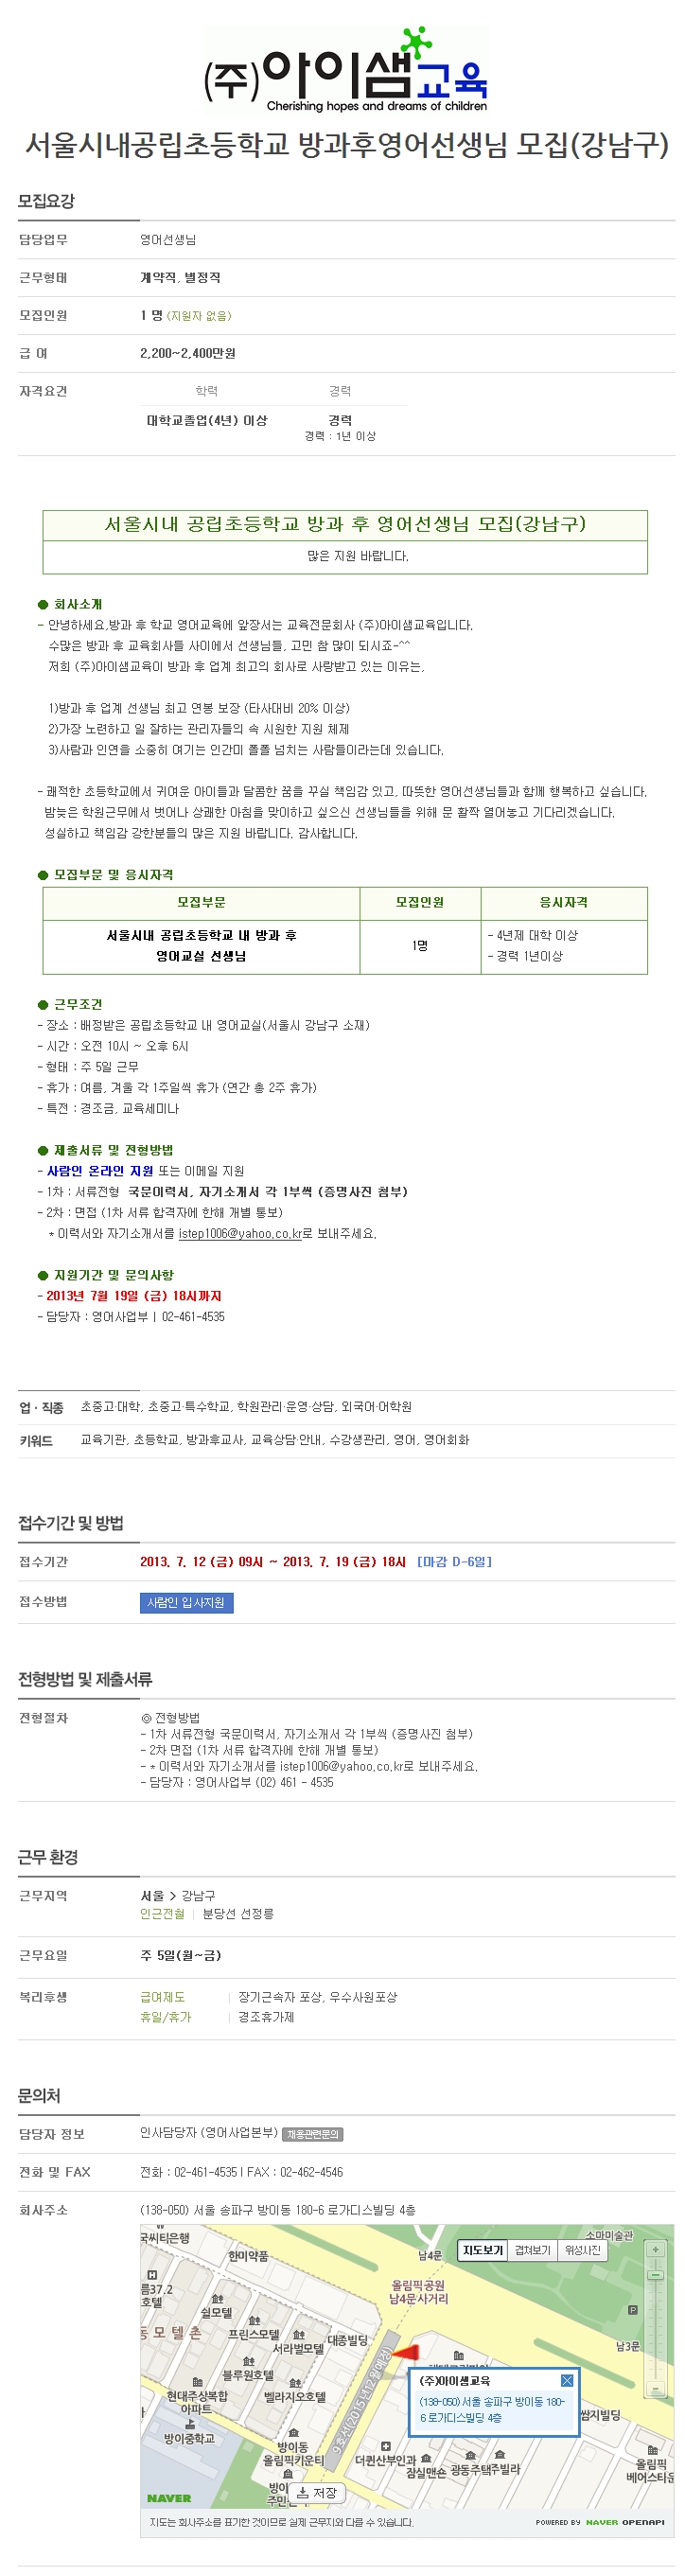Click the parking P icon on map
Viewport: 685px width, 2576px height.
pos(632,2310)
